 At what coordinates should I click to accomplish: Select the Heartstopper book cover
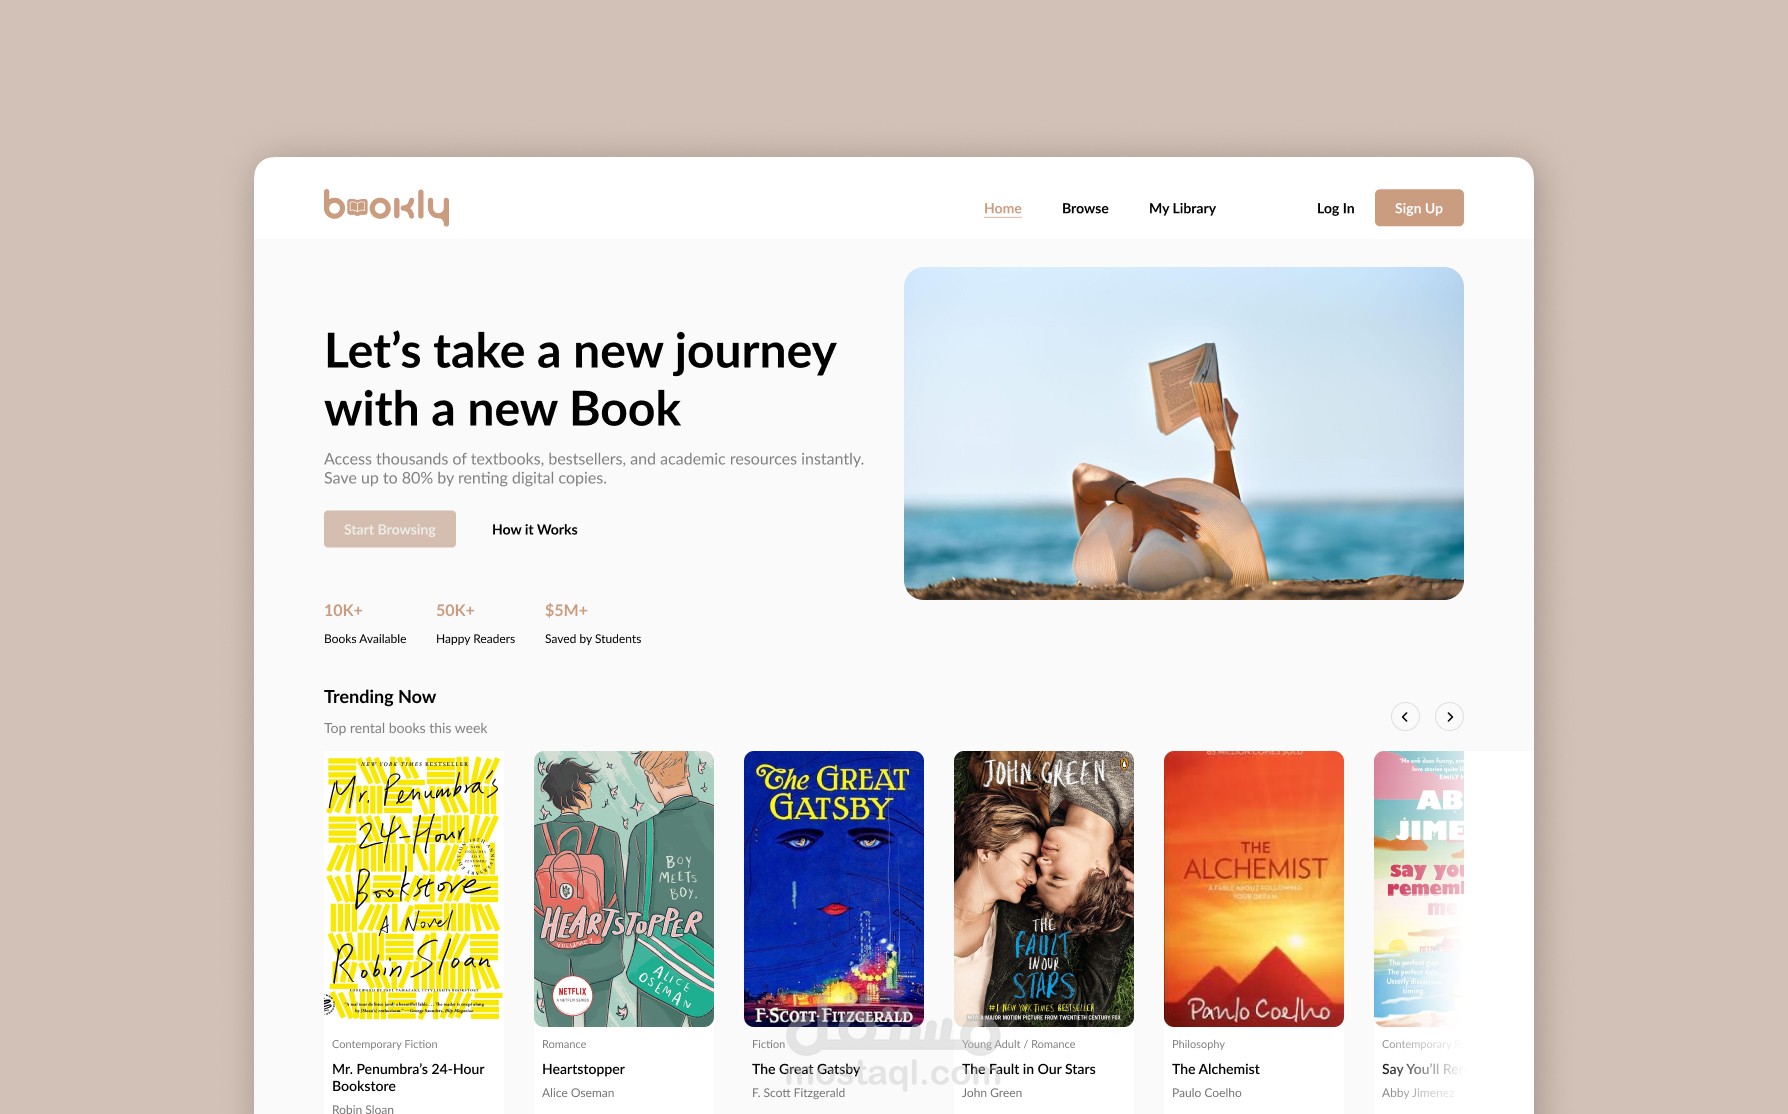624,889
